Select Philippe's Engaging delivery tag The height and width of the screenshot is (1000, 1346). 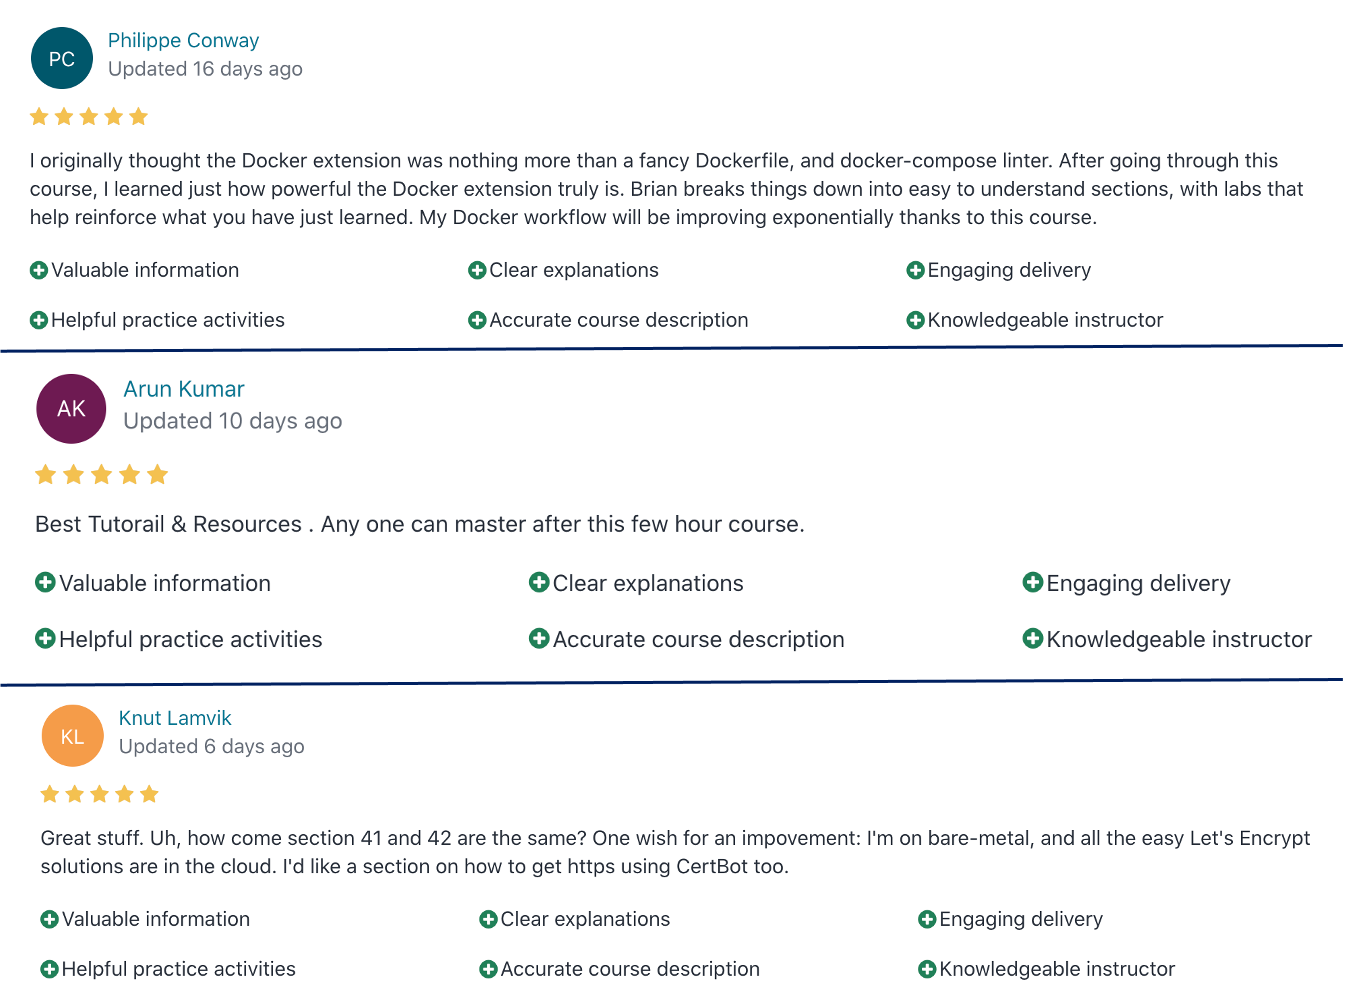999,270
